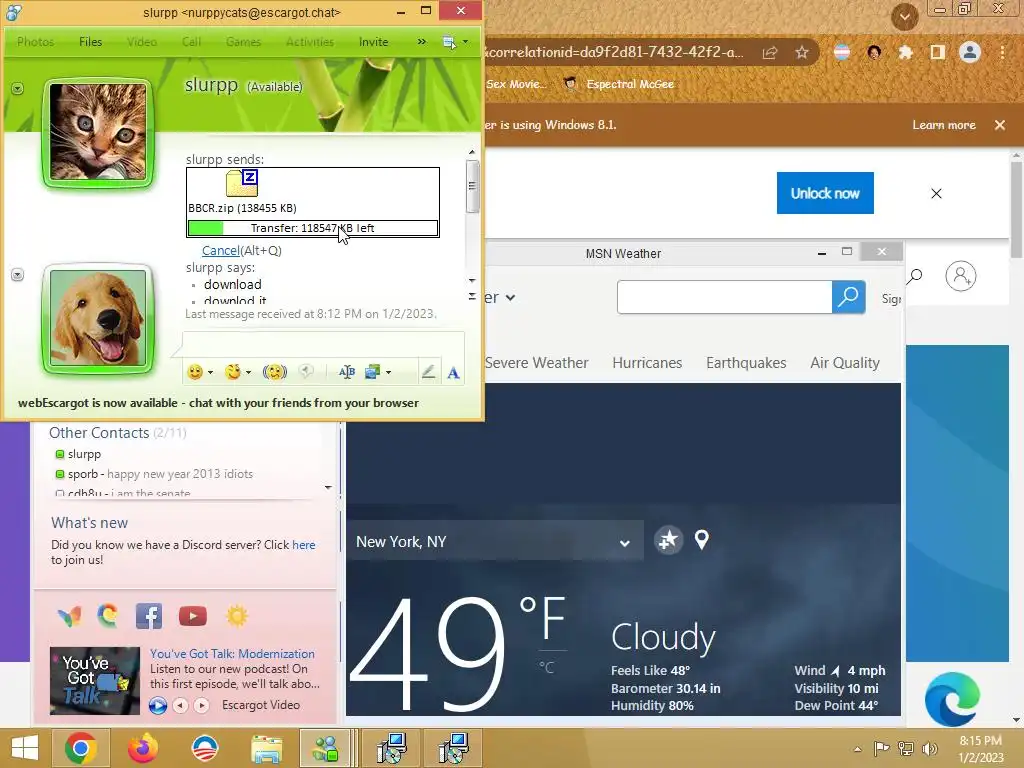This screenshot has width=1024, height=768.
Task: Toggle Chrome side panel icon
Action: pos(938,52)
